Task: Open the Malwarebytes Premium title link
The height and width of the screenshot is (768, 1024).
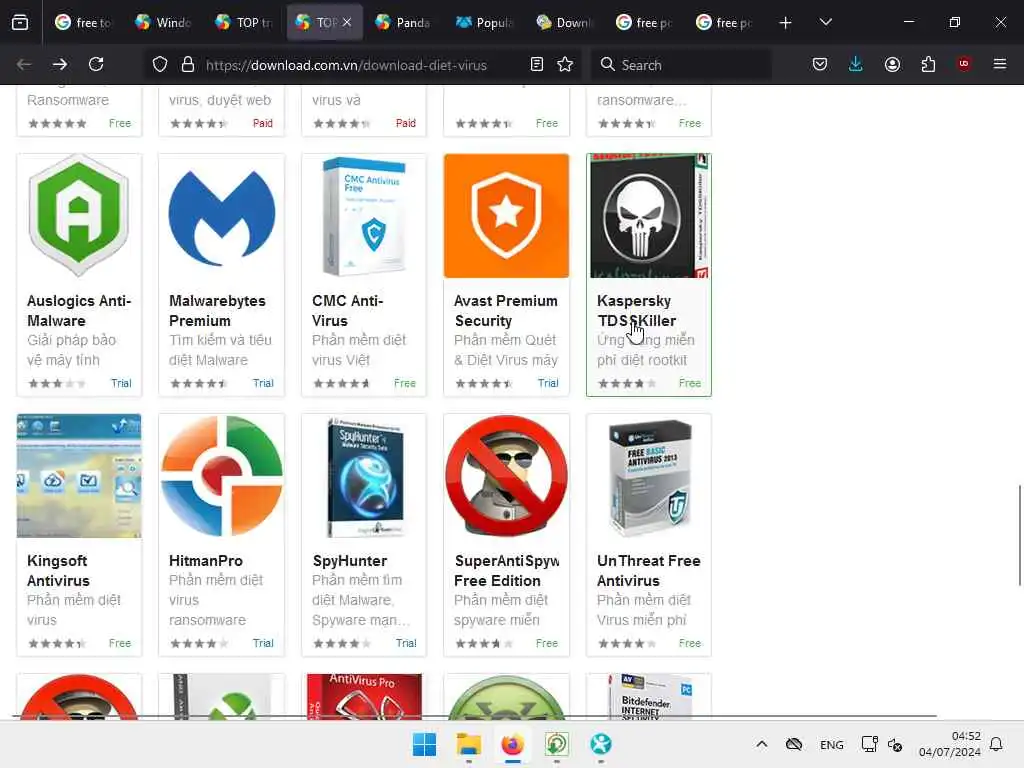Action: (217, 311)
